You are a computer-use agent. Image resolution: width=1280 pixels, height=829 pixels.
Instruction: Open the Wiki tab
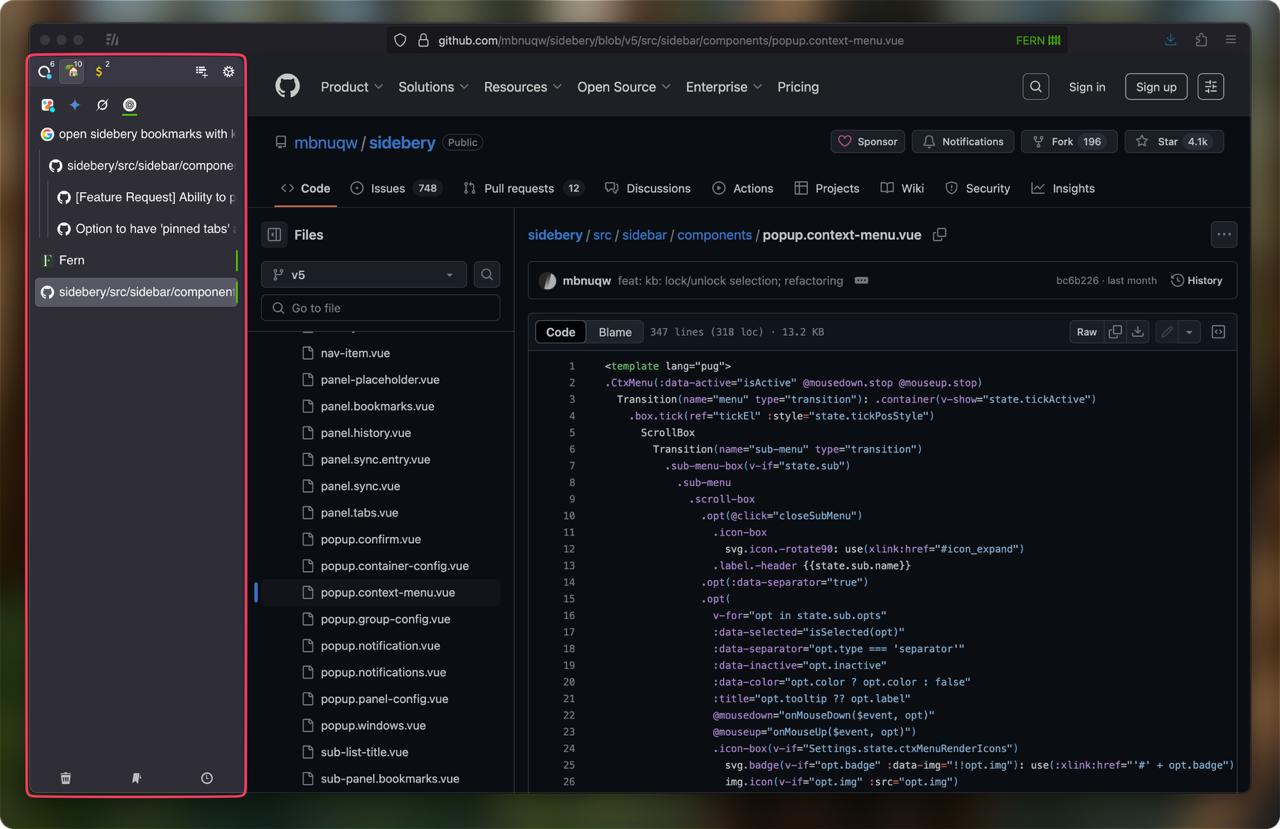[902, 188]
